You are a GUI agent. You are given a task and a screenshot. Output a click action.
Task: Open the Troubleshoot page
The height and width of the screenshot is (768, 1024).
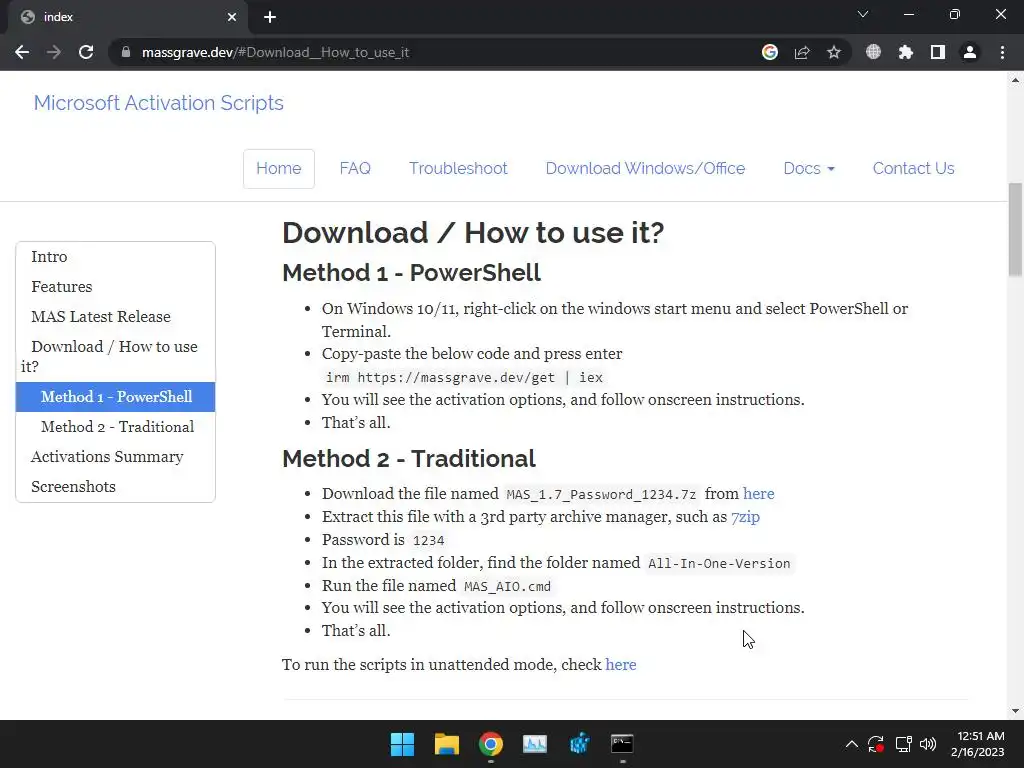tap(458, 168)
